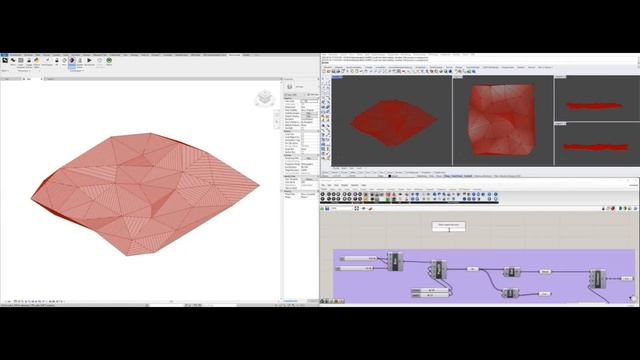Open the Grasshopper Solution menu

[355, 185]
